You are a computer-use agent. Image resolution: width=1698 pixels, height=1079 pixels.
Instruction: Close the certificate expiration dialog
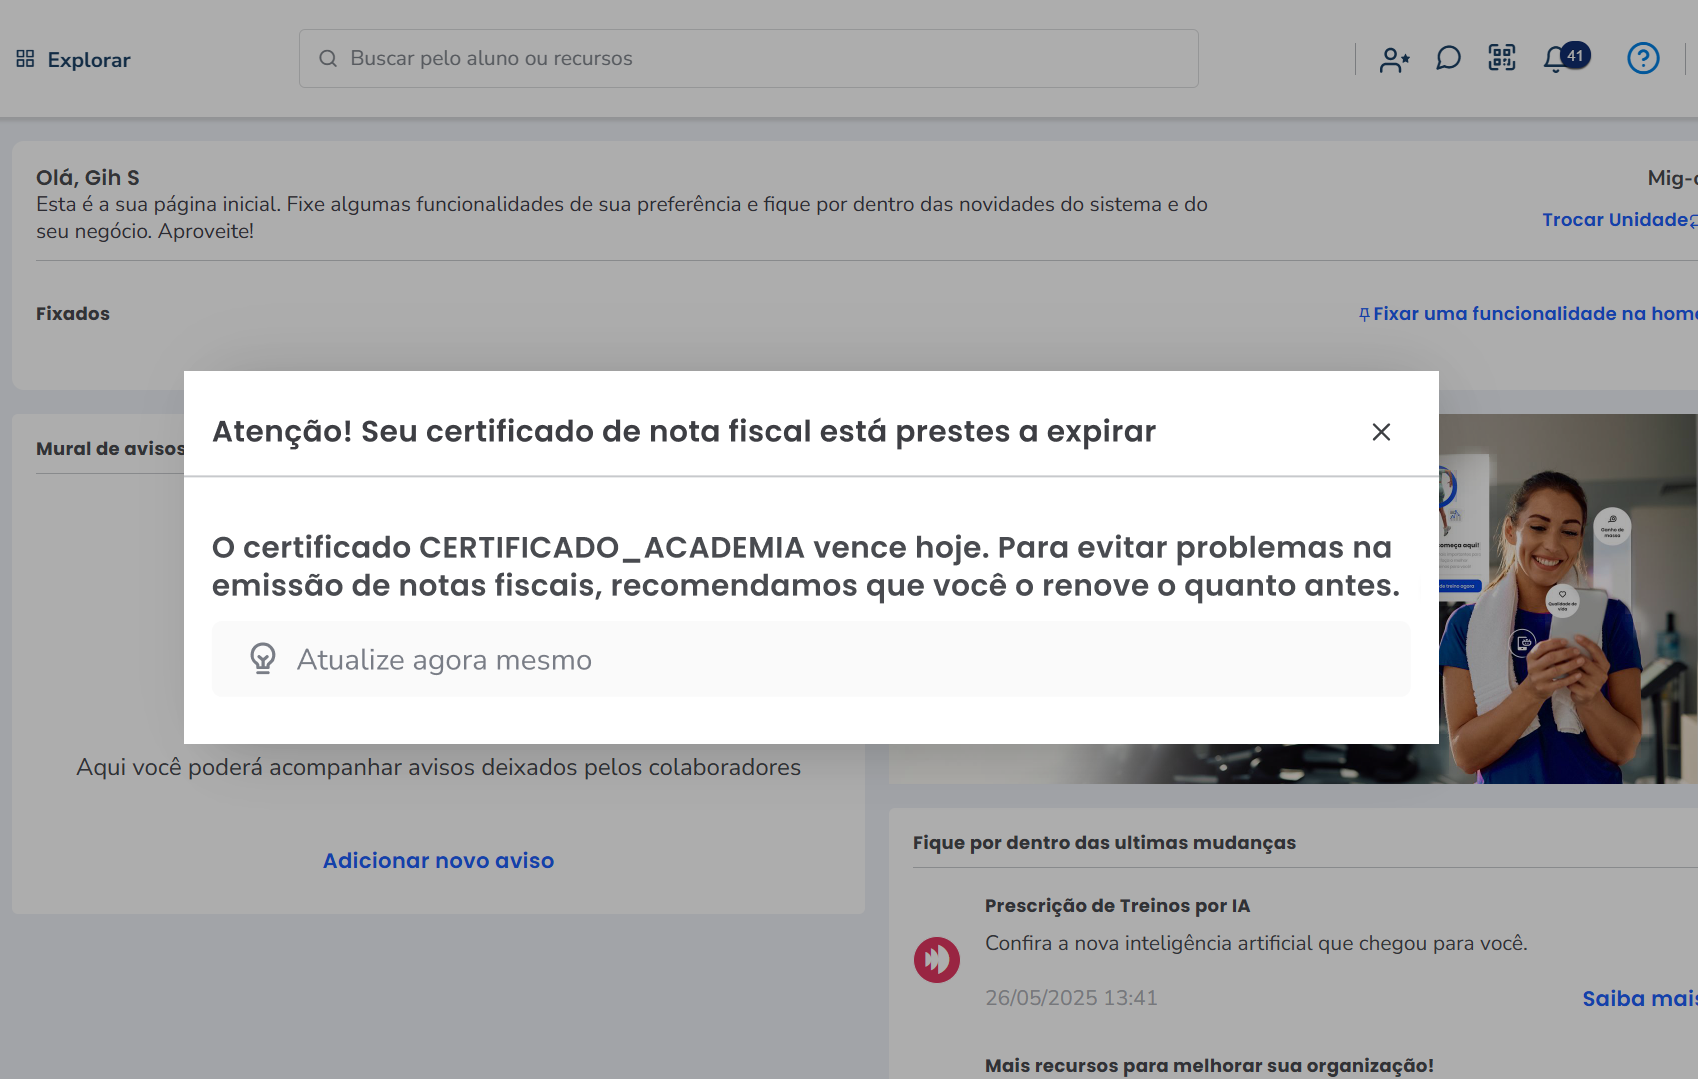coord(1381,432)
